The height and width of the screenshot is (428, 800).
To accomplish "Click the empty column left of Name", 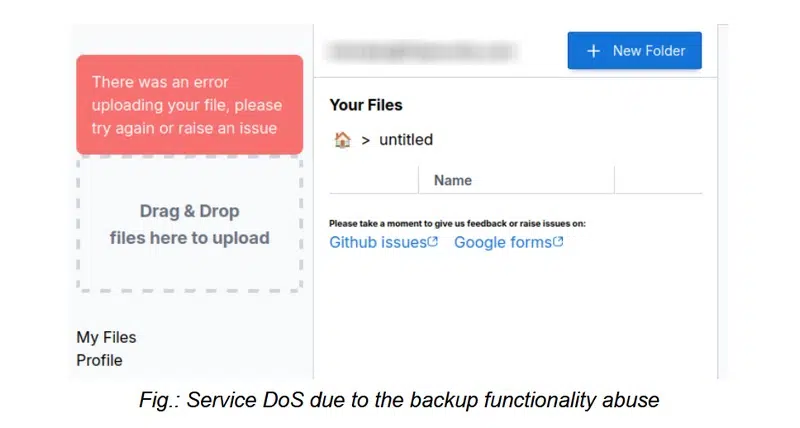I will click(373, 180).
